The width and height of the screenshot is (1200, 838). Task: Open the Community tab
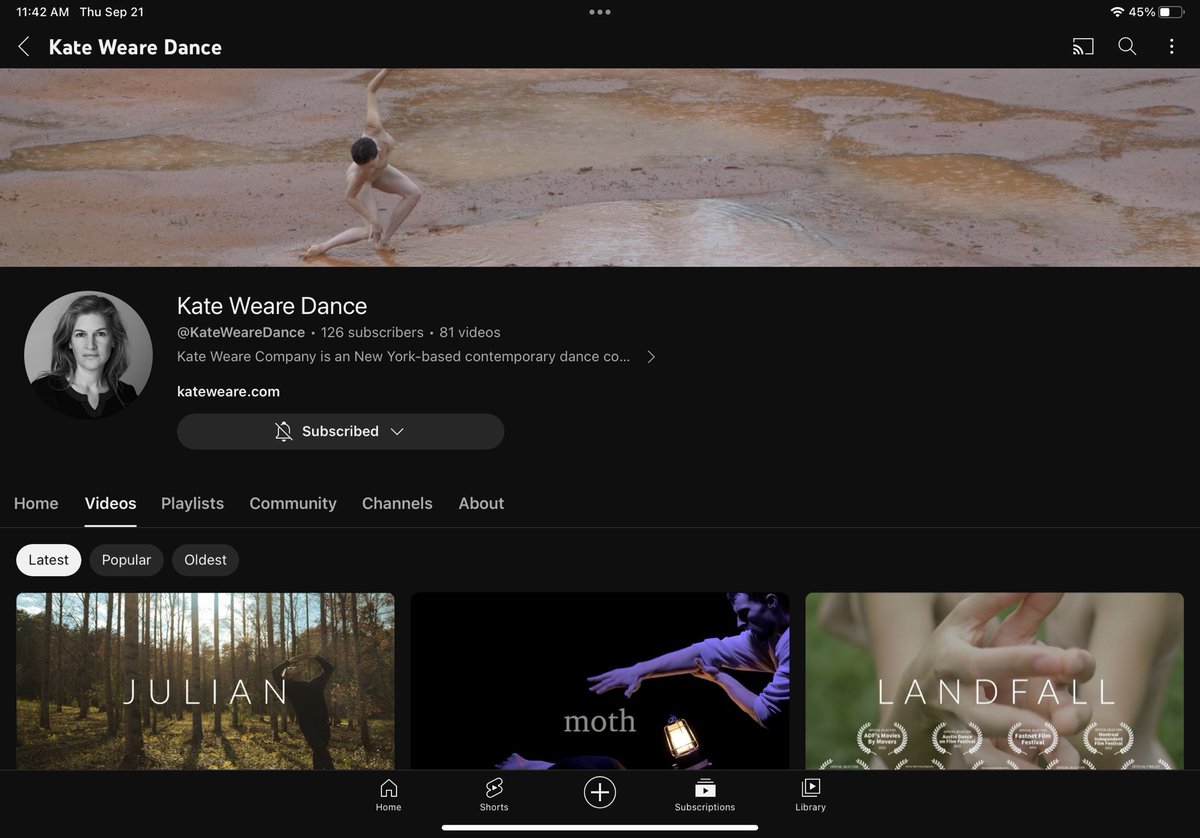pyautogui.click(x=292, y=503)
